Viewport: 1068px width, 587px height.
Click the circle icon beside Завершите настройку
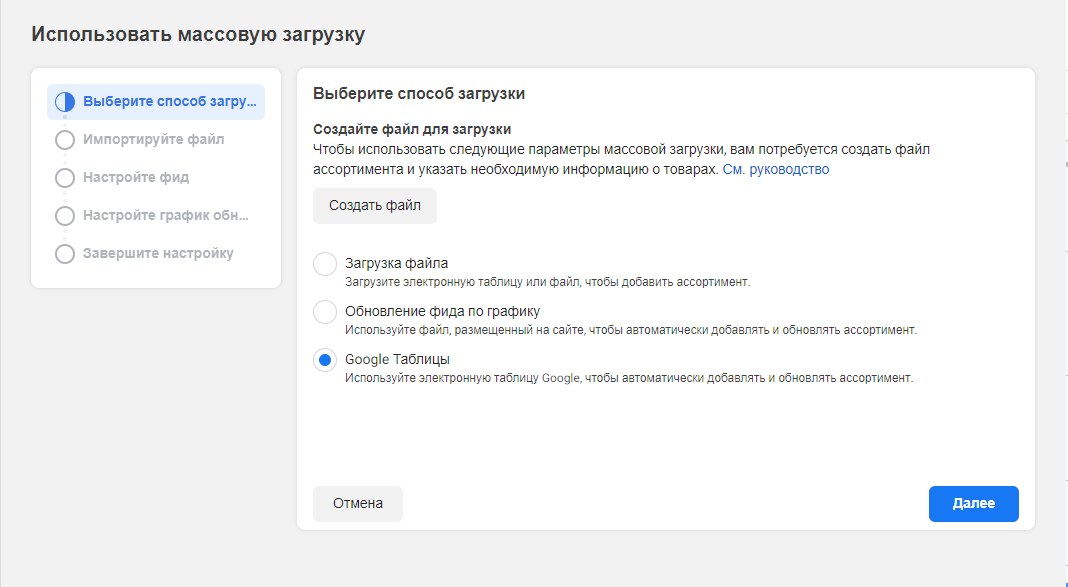(x=65, y=254)
